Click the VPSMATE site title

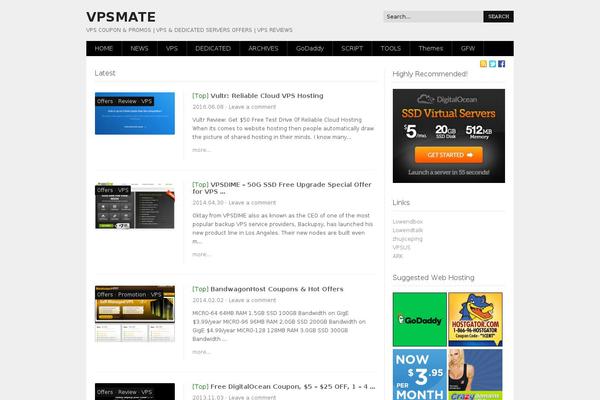tap(121, 17)
